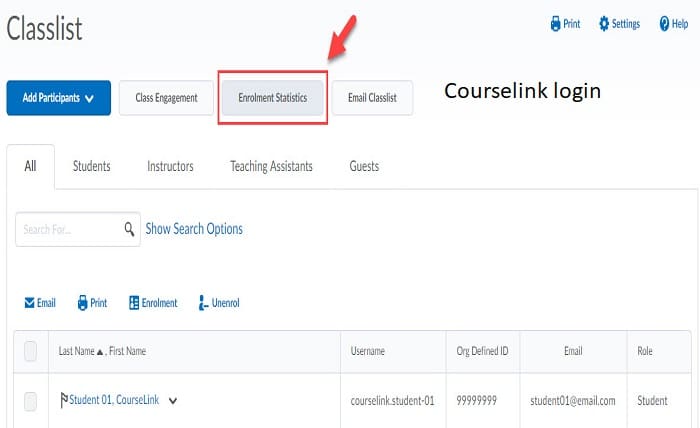Click the Class Engagement button
The width and height of the screenshot is (700, 428).
[x=166, y=98]
